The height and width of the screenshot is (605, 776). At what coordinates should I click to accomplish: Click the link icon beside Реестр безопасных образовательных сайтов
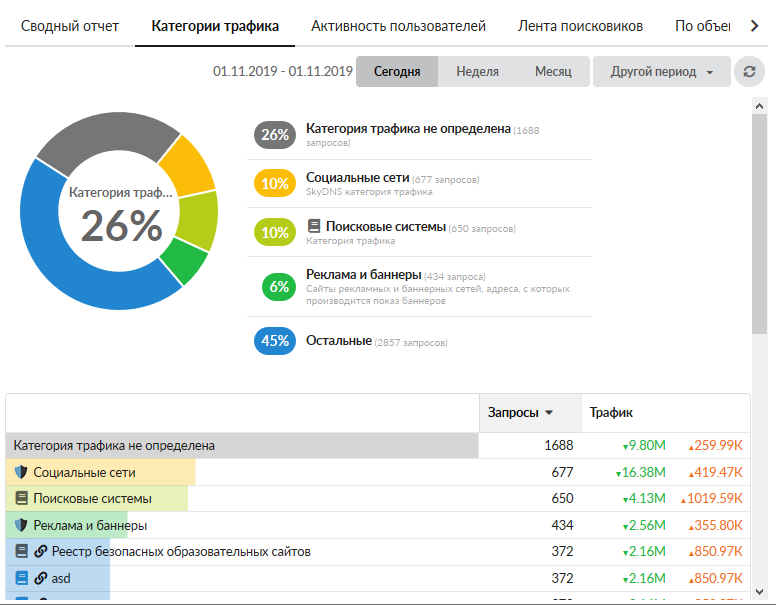click(40, 551)
